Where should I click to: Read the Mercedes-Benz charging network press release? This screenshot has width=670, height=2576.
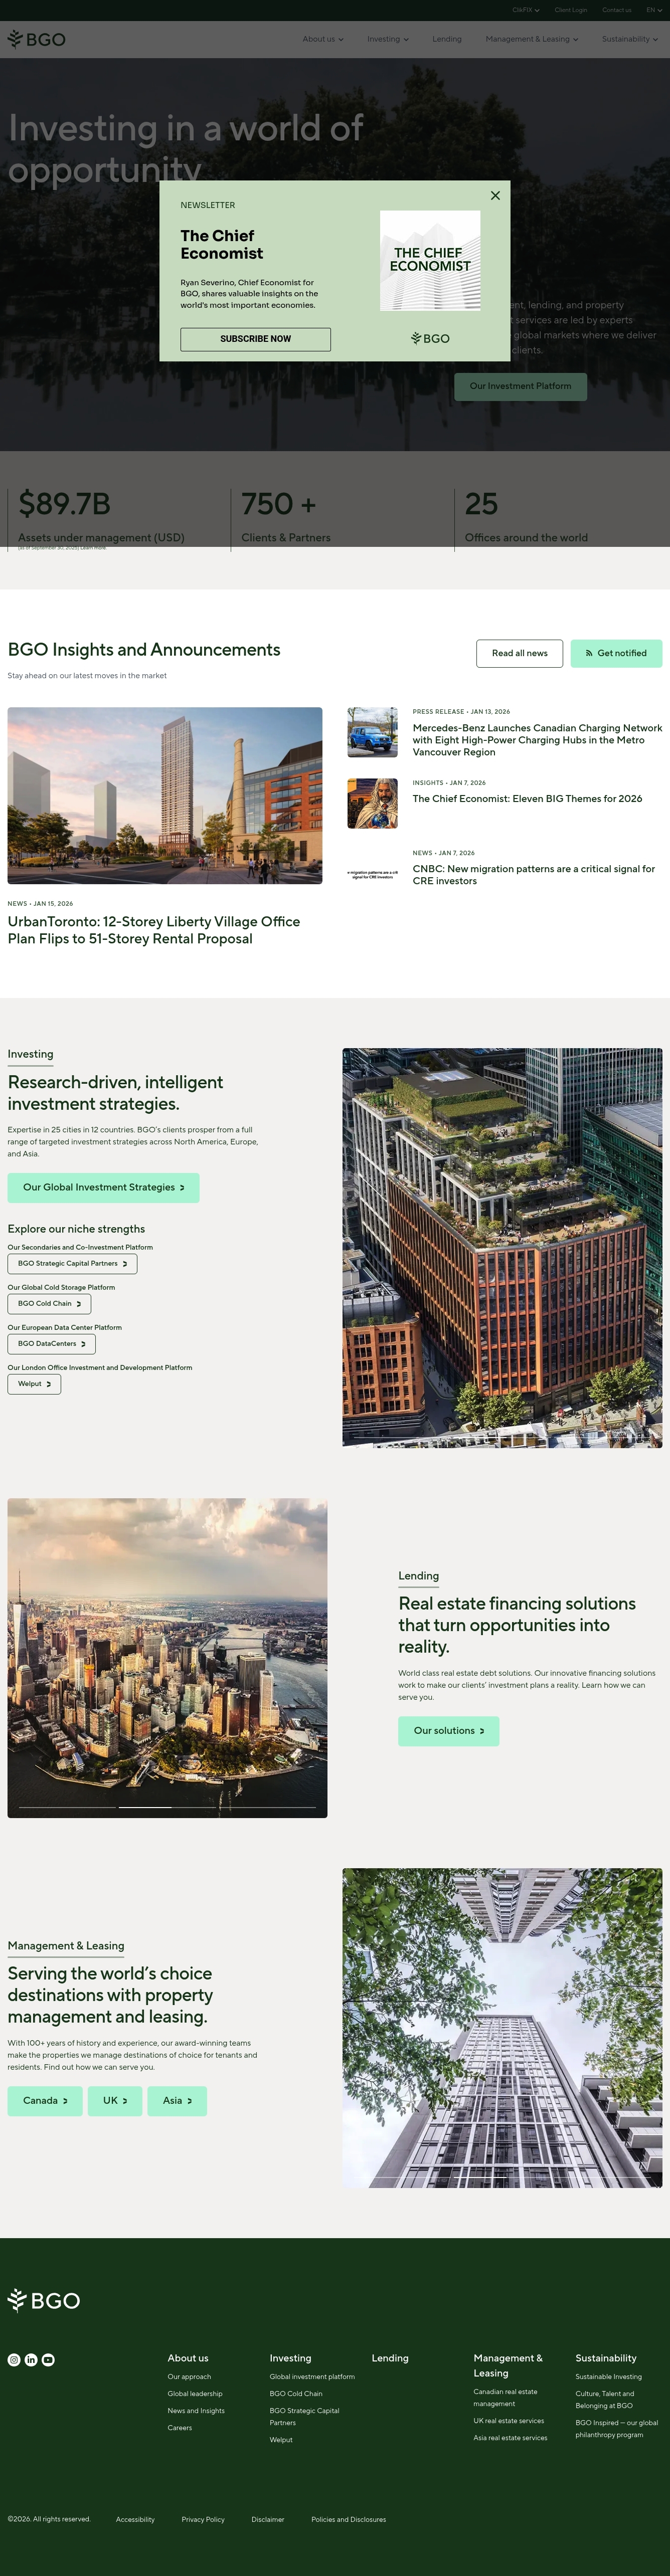[x=537, y=740]
